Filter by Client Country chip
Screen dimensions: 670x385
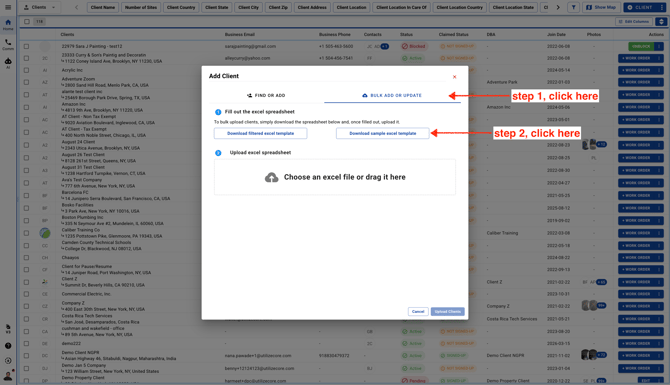point(181,7)
